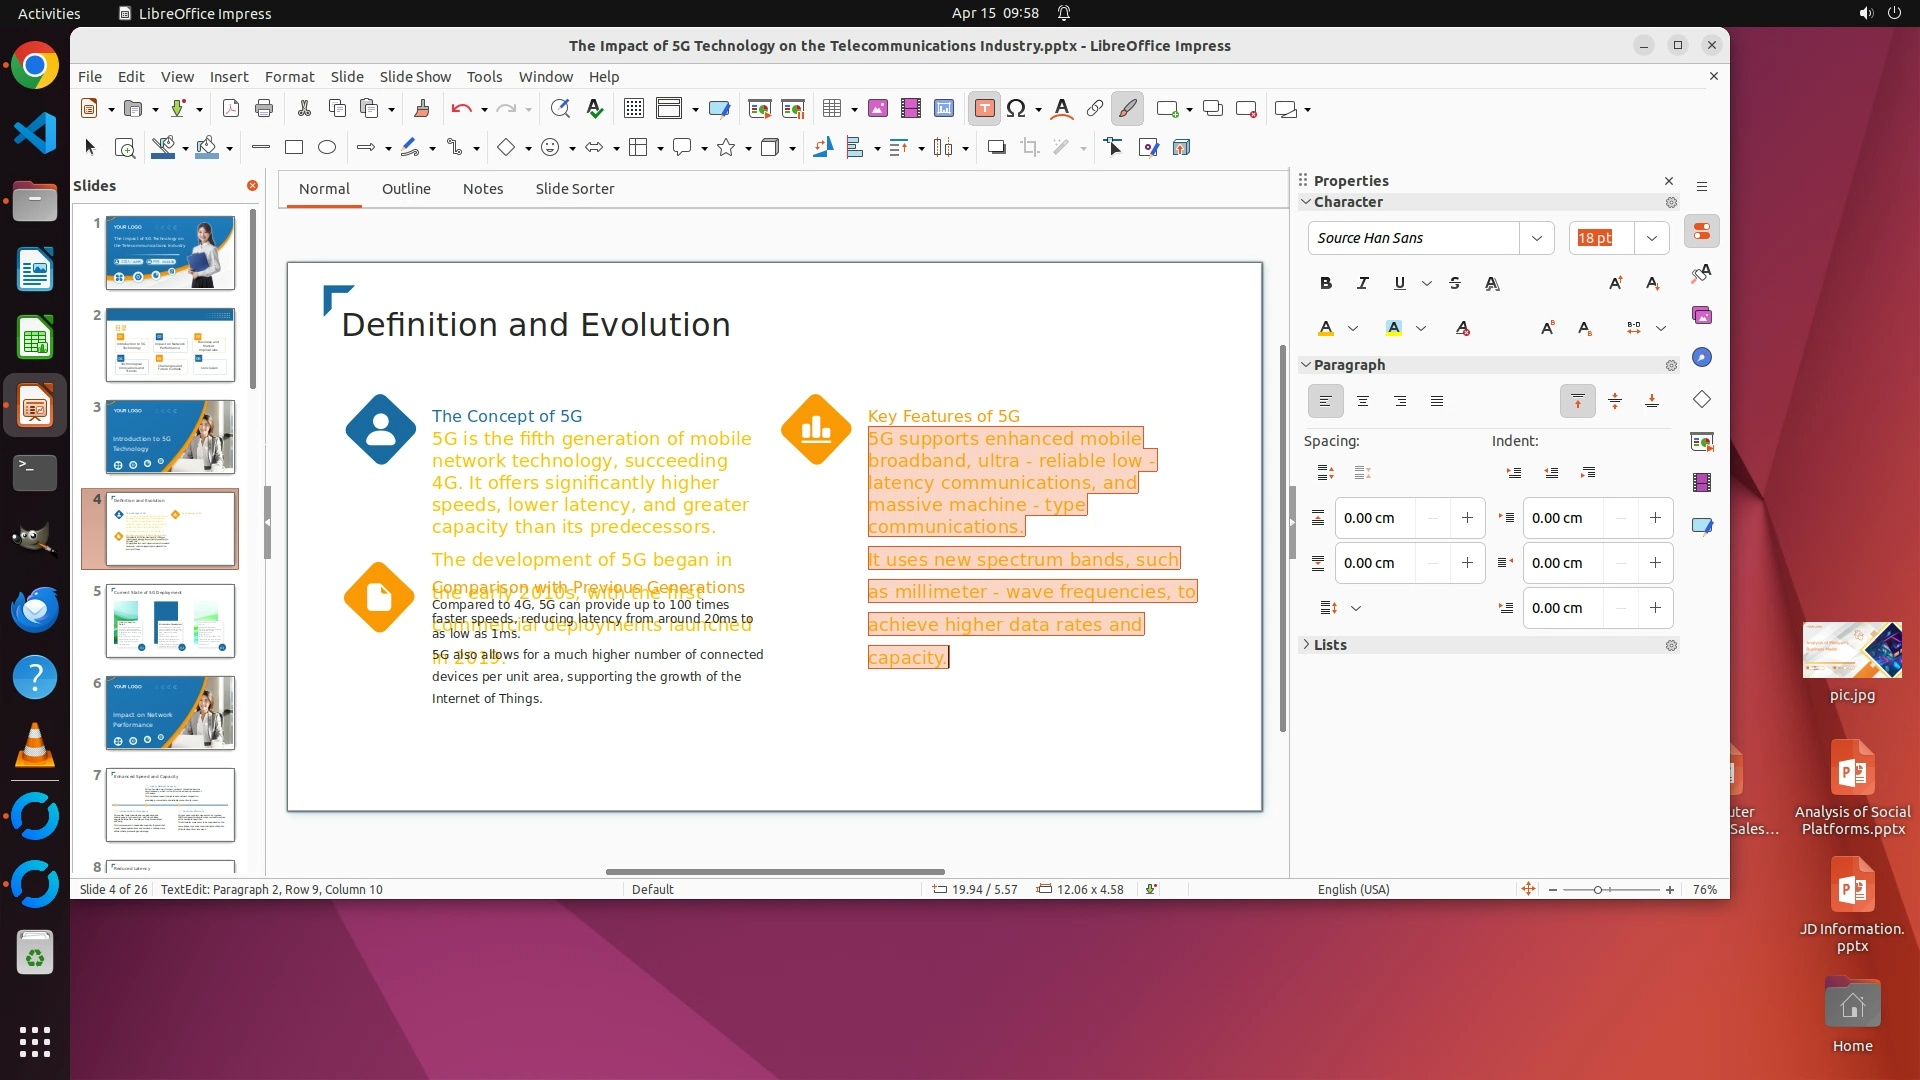
Task: Collapse the Paragraph section
Action: tap(1348, 365)
